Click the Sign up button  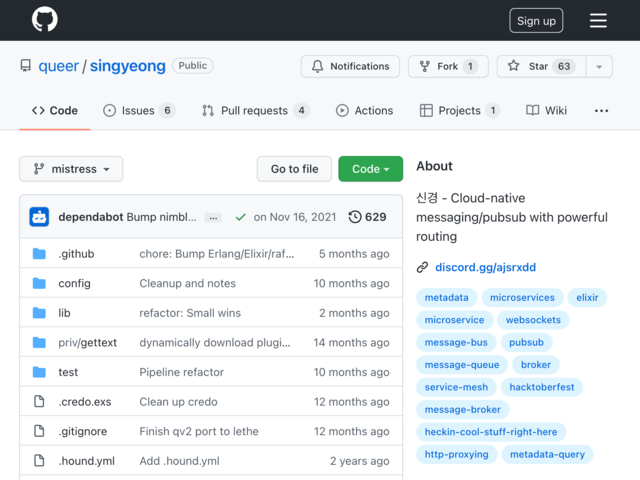tap(536, 20)
